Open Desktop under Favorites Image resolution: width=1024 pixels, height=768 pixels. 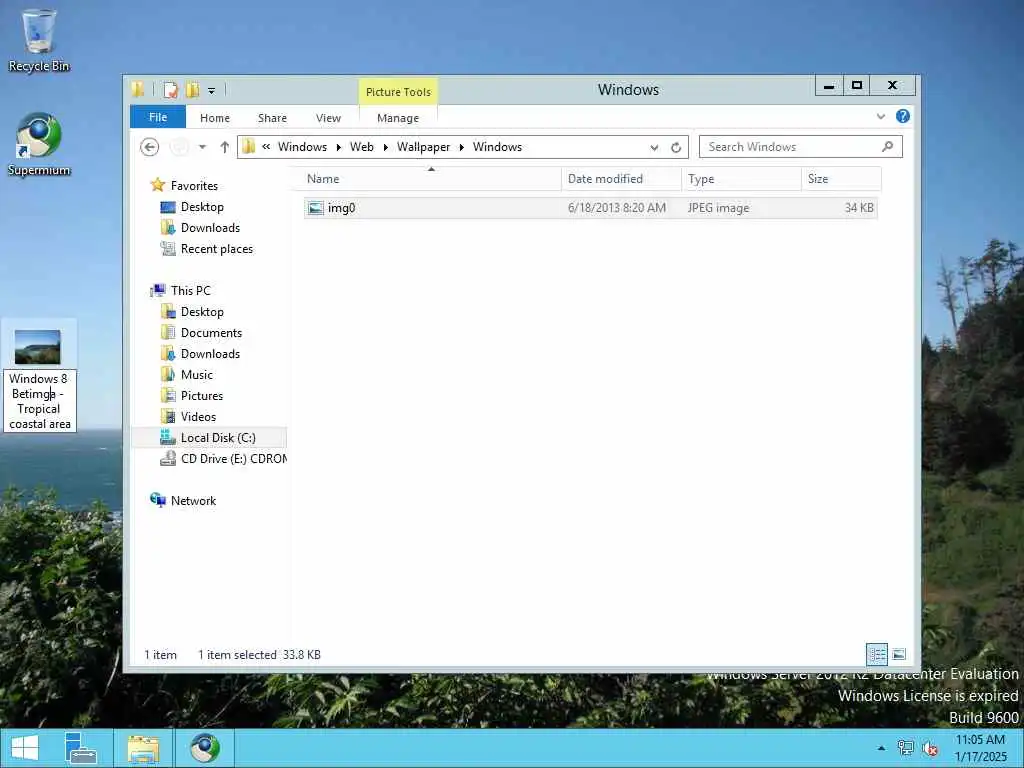pos(202,207)
